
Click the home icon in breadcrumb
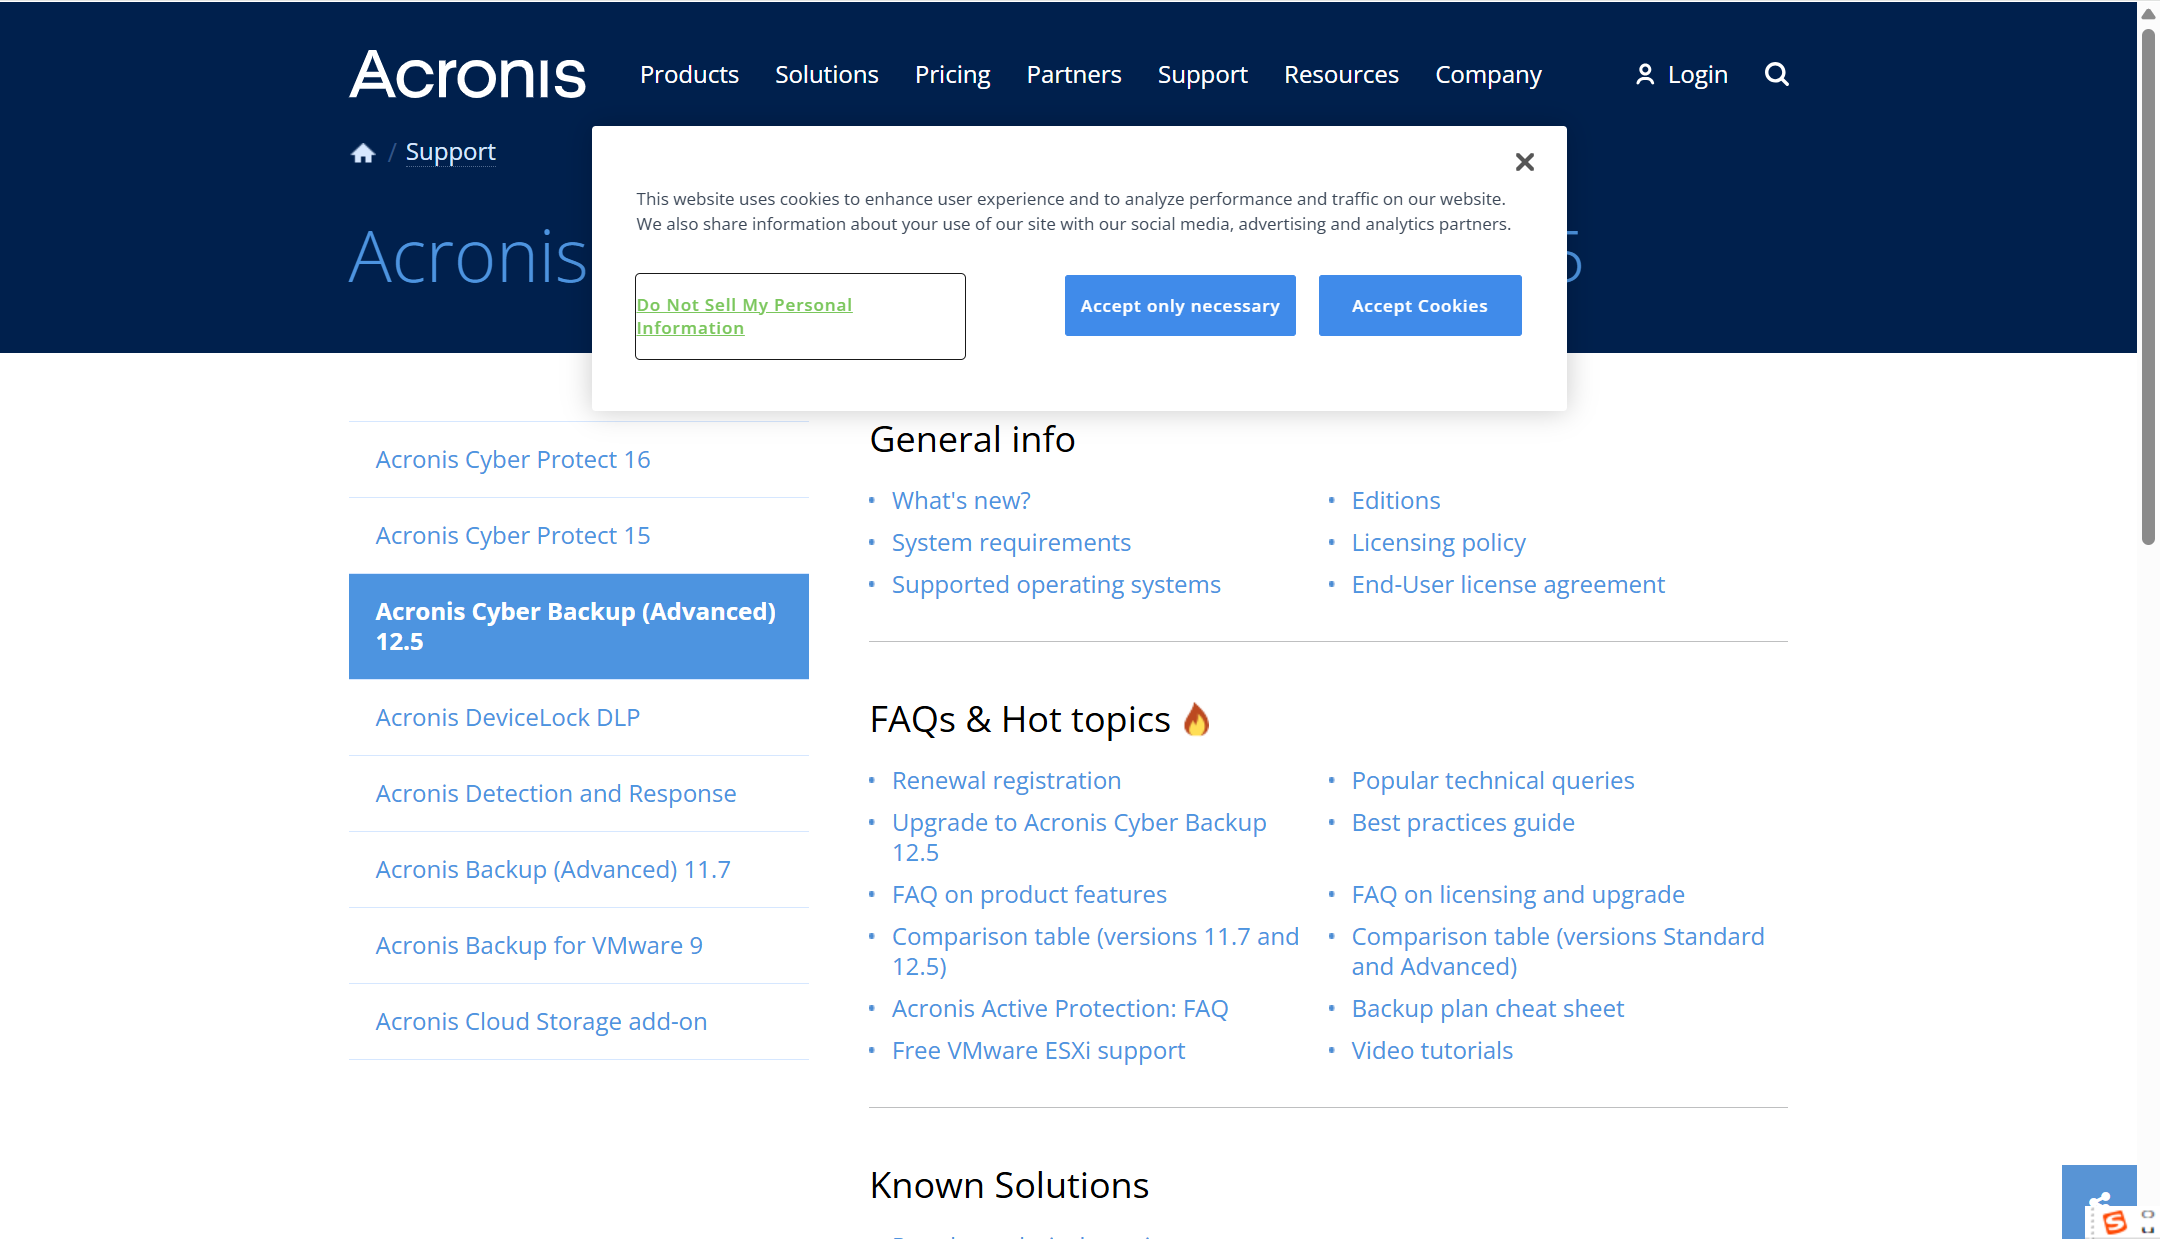click(x=363, y=153)
